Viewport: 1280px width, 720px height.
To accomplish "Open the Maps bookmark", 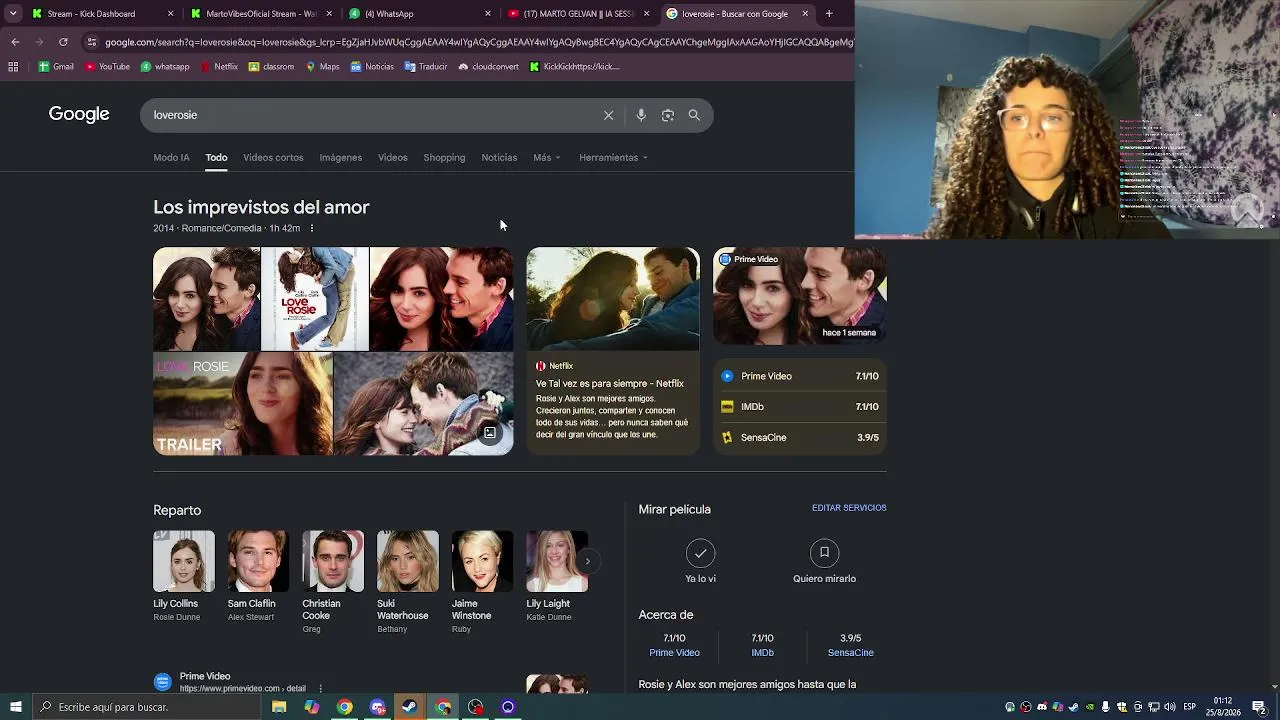I will click(322, 67).
